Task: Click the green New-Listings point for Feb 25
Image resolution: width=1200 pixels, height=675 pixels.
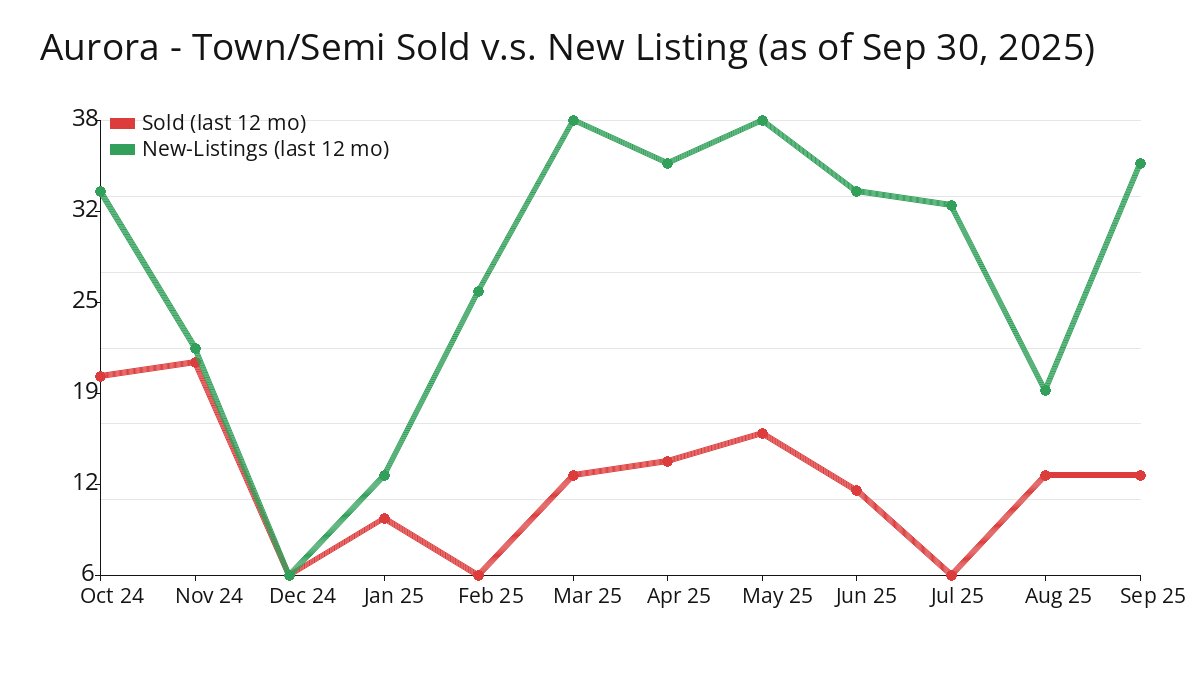Action: (x=478, y=291)
